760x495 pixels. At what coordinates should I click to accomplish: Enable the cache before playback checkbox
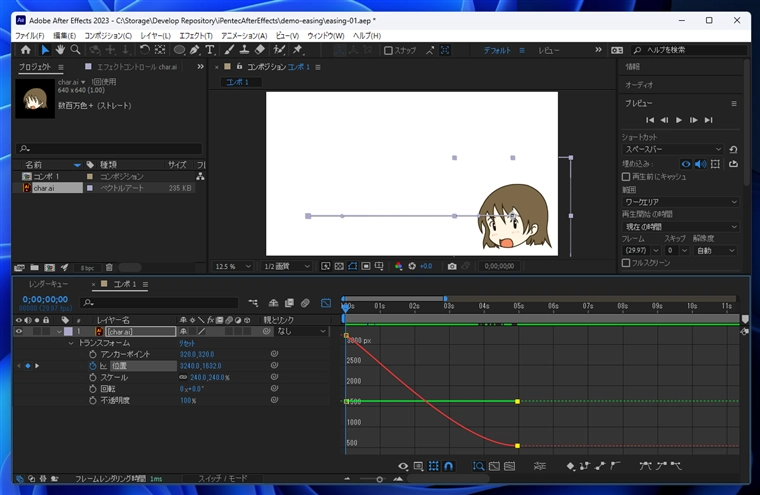626,176
